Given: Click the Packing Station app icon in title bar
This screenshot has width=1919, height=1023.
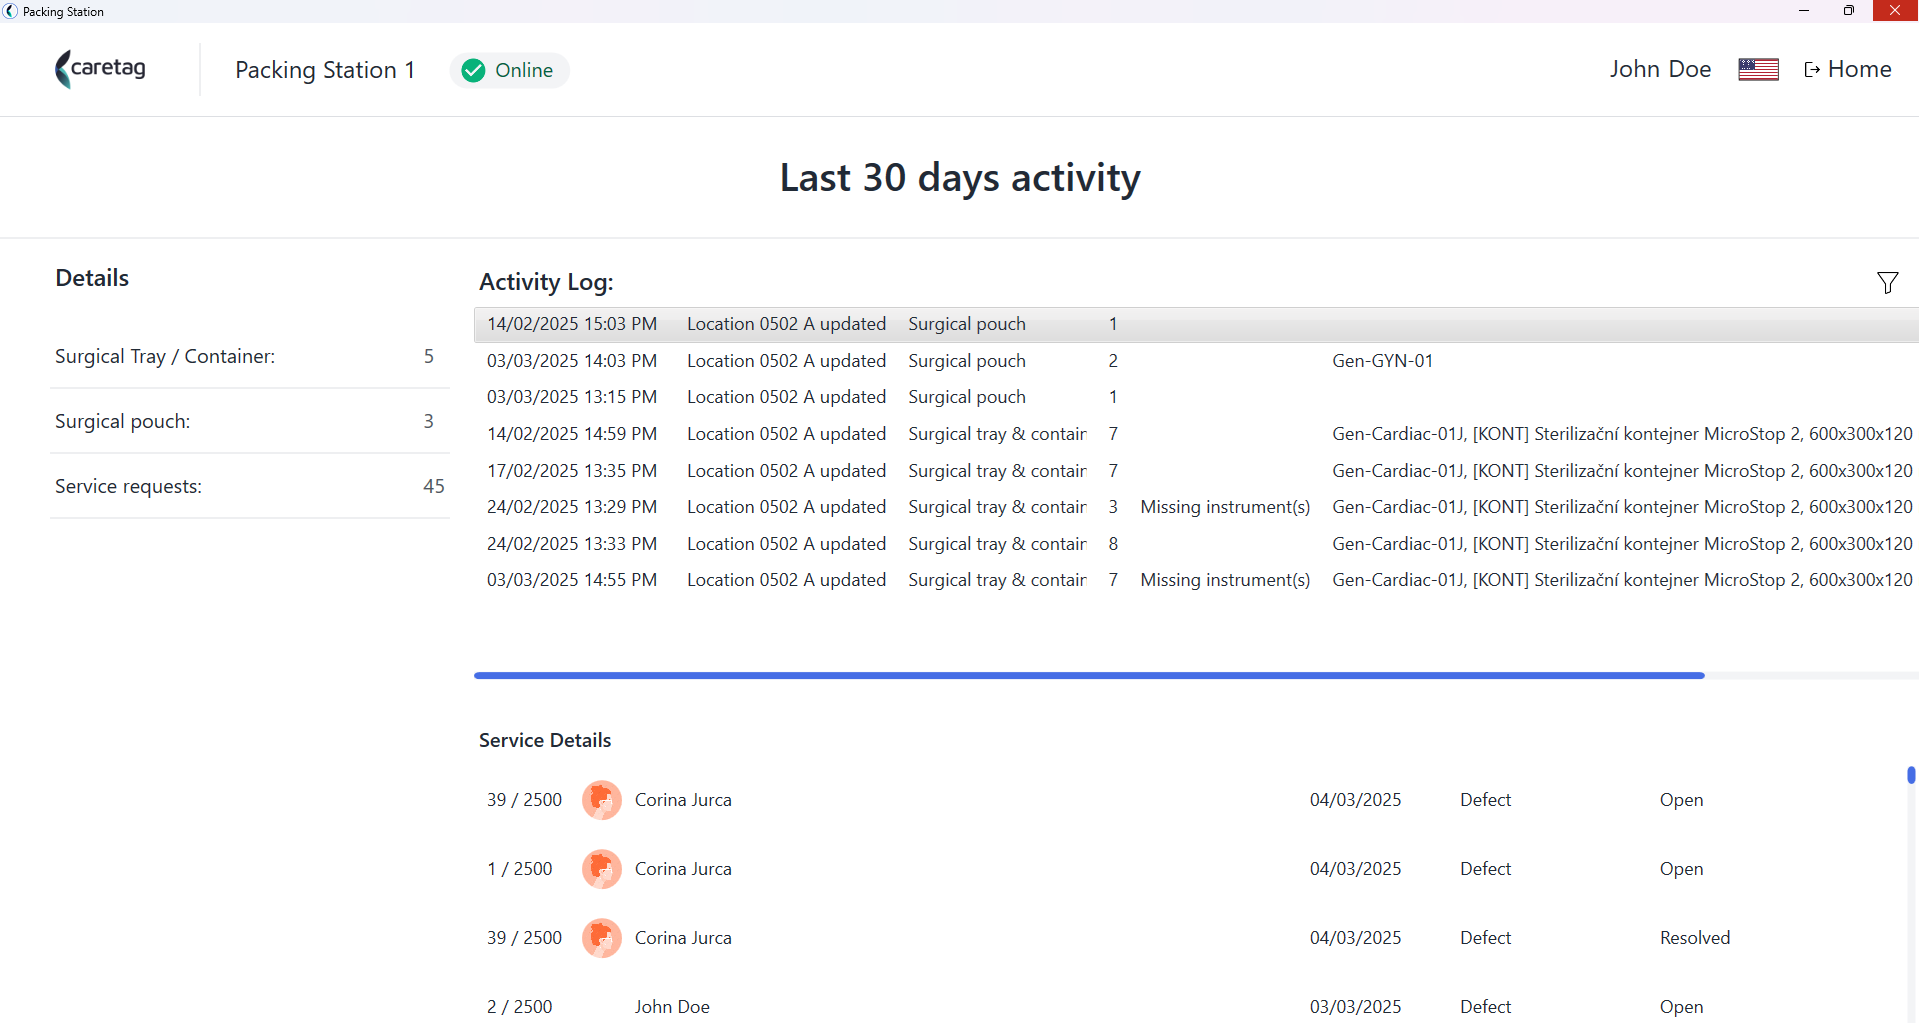Looking at the screenshot, I should coord(10,11).
